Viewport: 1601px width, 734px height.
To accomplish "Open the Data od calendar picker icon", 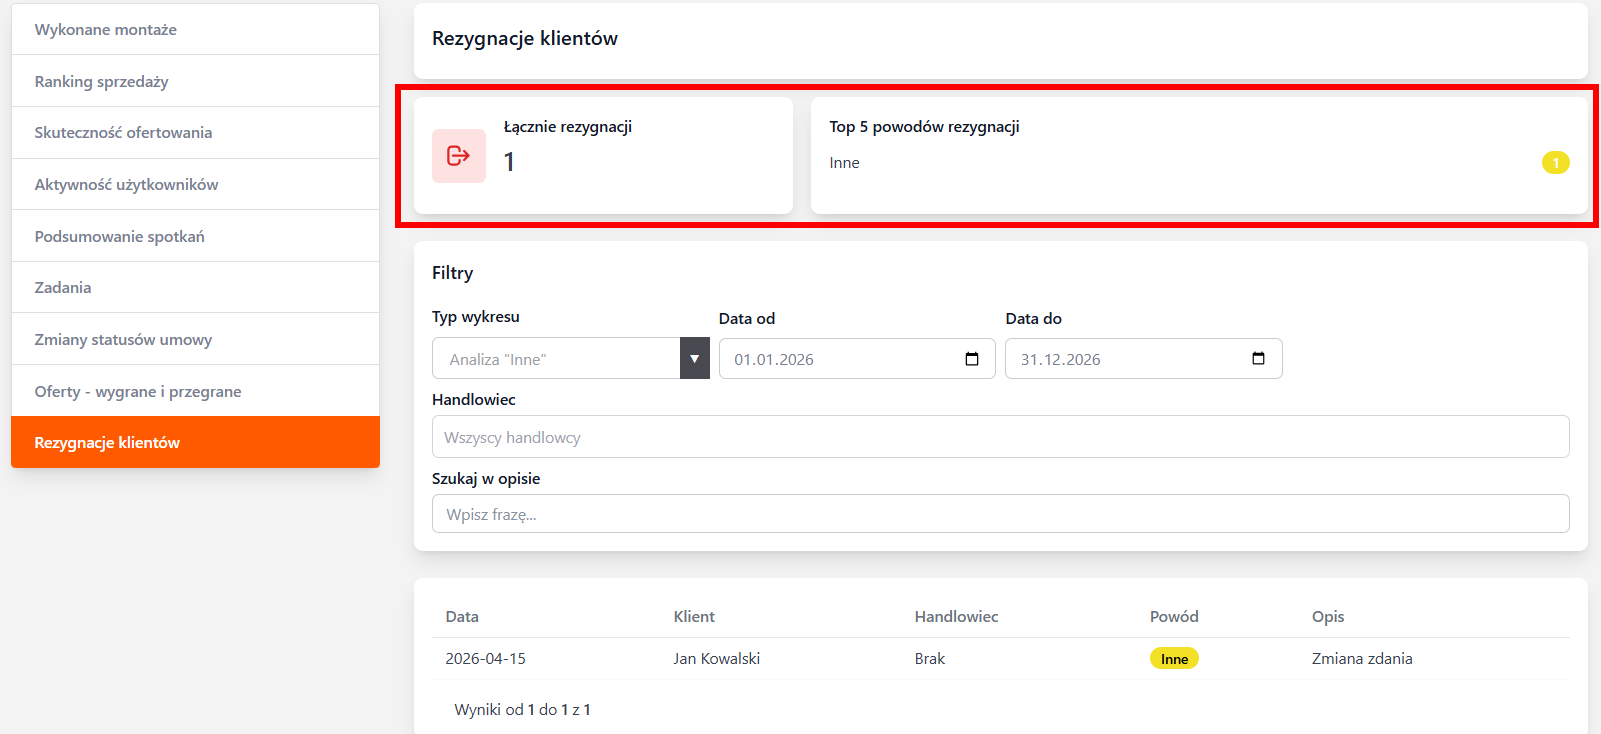I will tap(971, 359).
